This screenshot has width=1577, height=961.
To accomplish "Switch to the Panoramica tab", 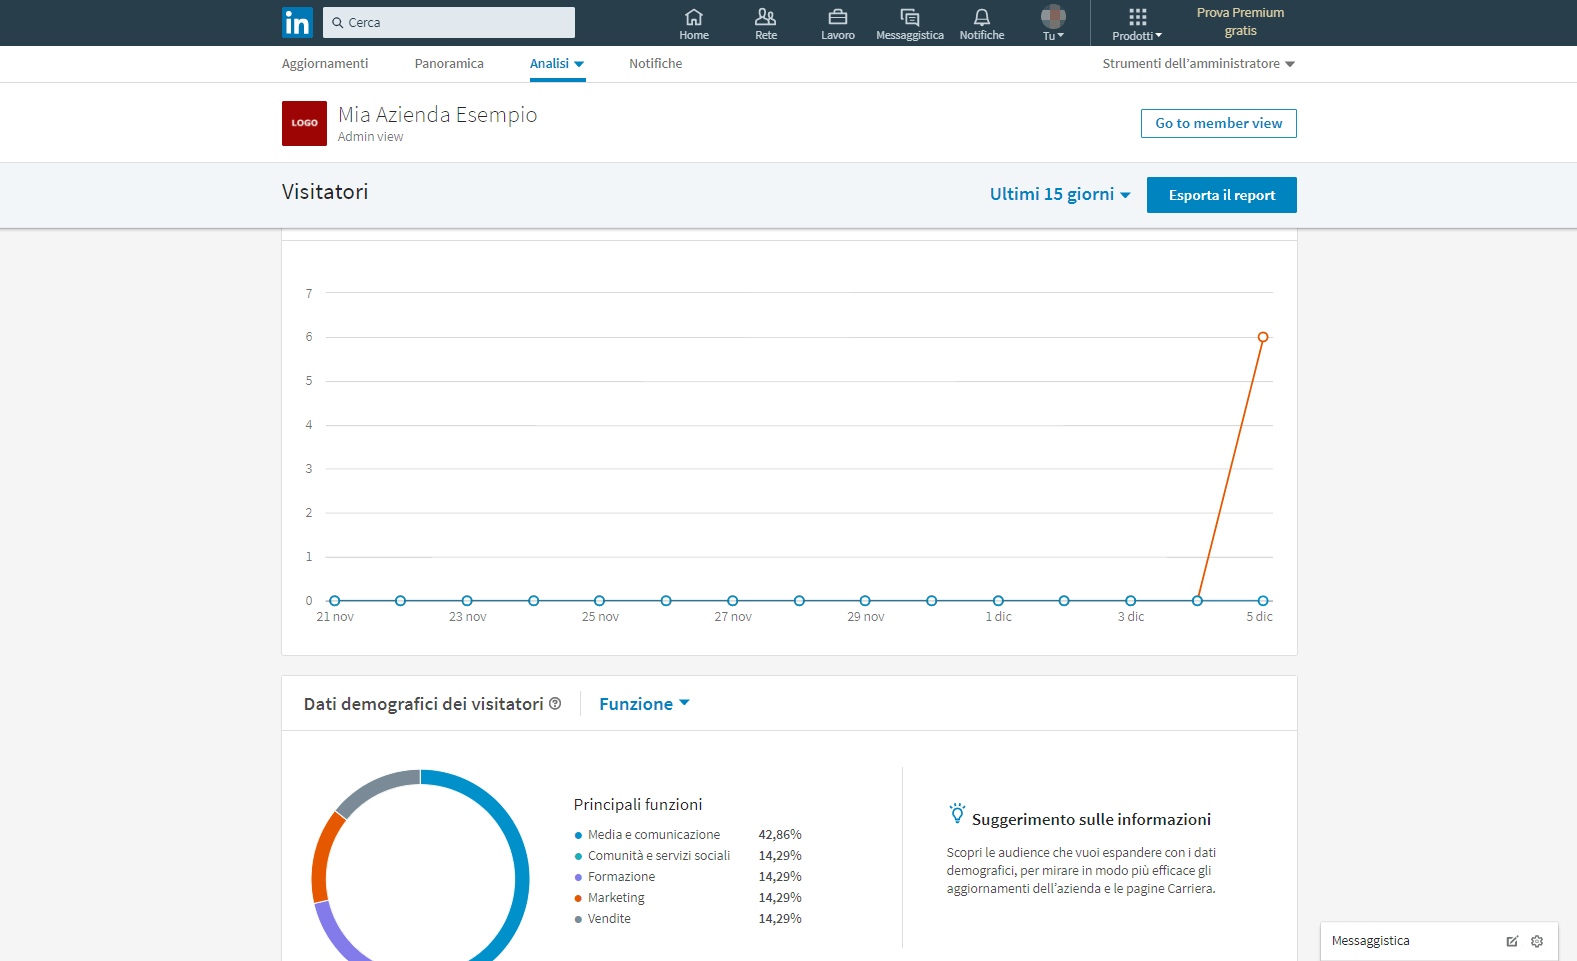I will (449, 63).
